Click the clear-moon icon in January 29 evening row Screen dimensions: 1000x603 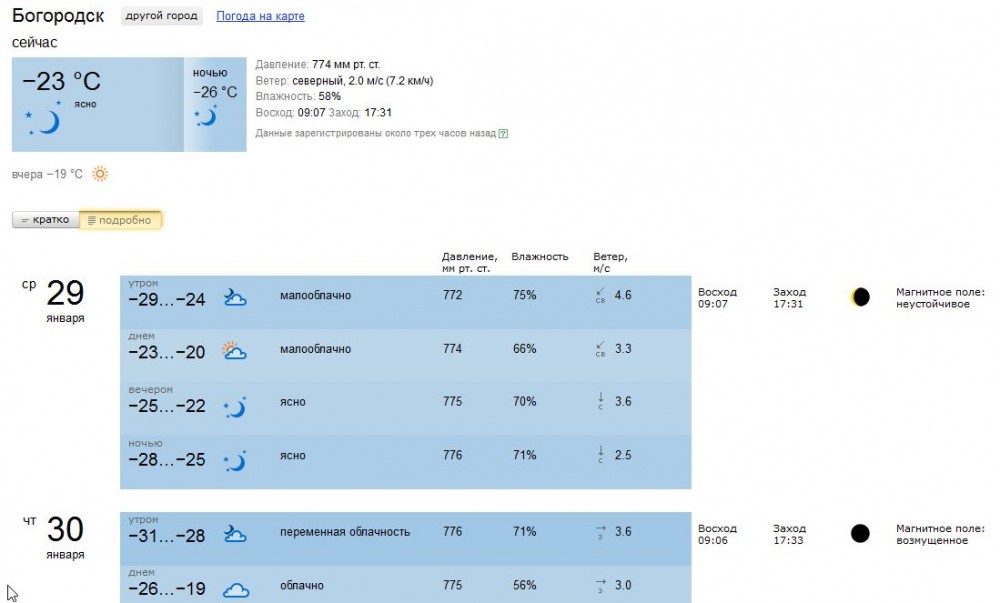(235, 406)
